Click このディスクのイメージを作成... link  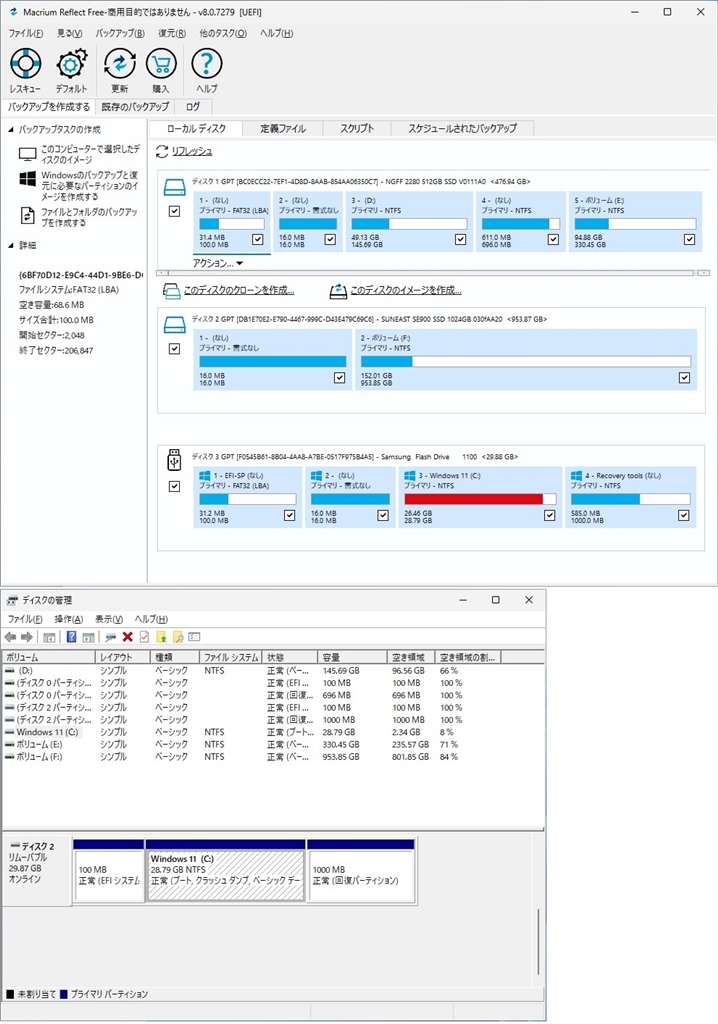pyautogui.click(x=406, y=291)
